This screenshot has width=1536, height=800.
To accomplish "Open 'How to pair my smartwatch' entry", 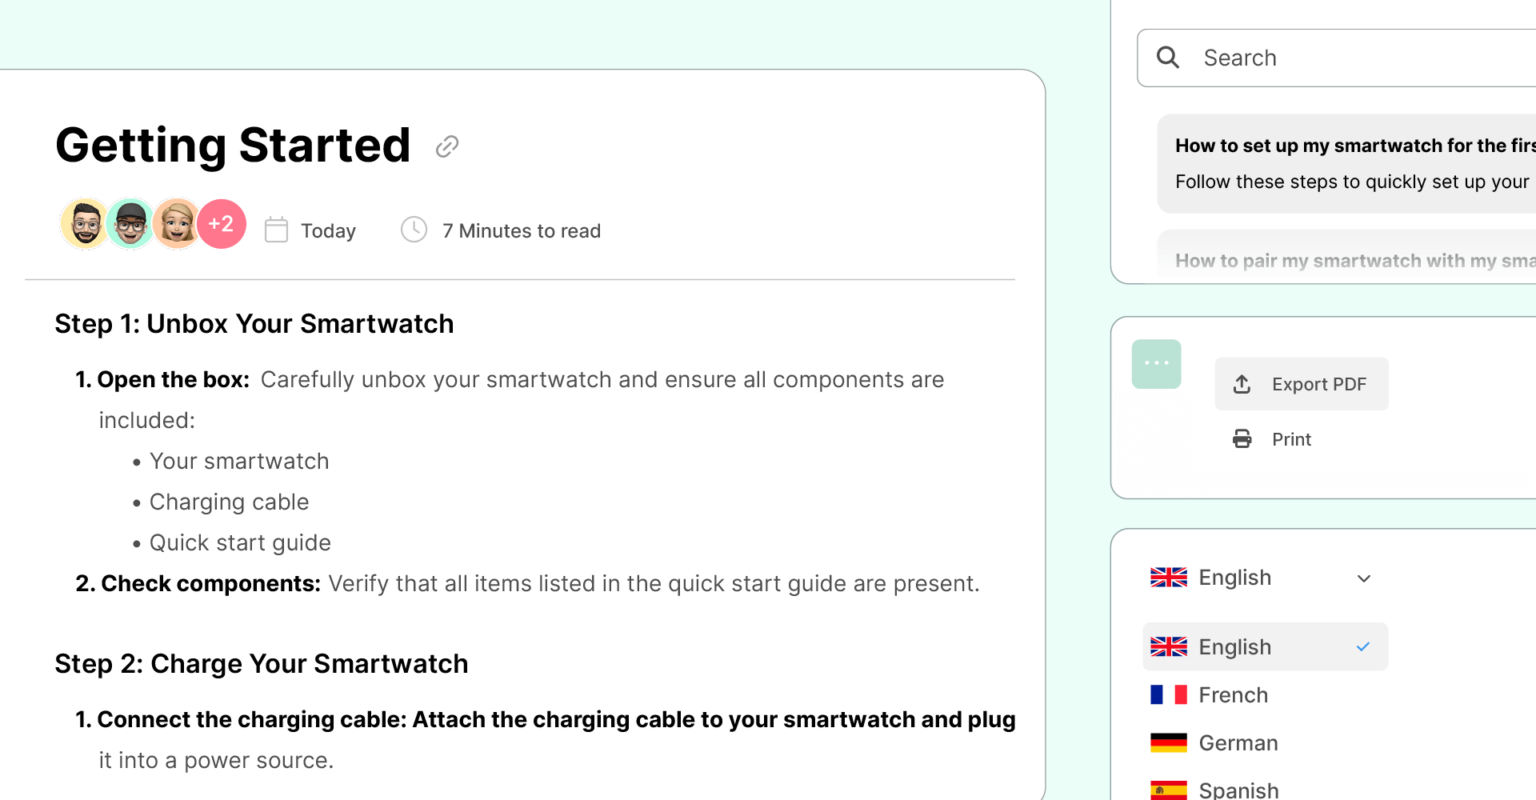I will click(1352, 260).
